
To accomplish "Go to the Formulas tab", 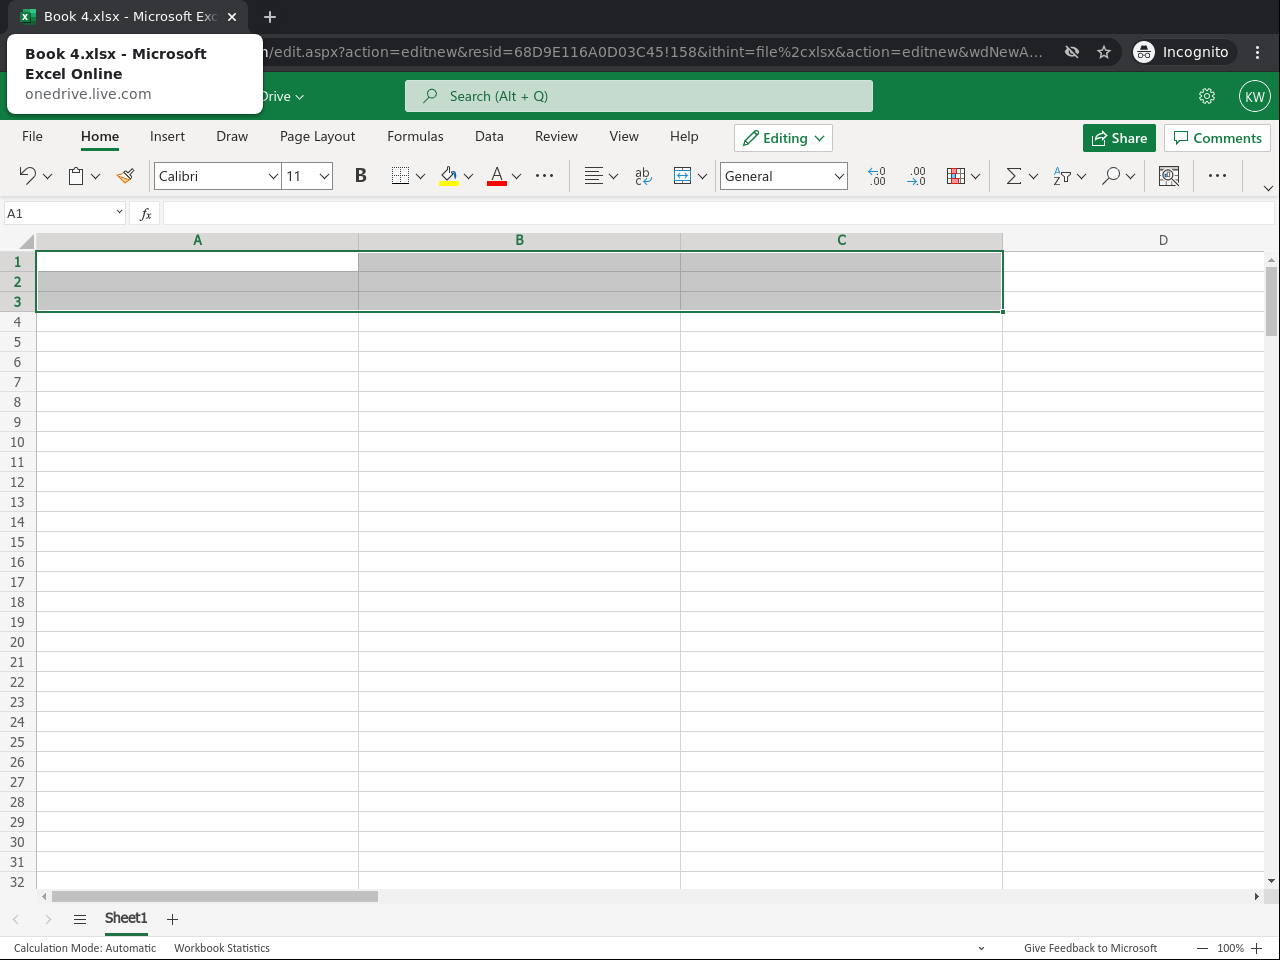I will click(x=415, y=137).
